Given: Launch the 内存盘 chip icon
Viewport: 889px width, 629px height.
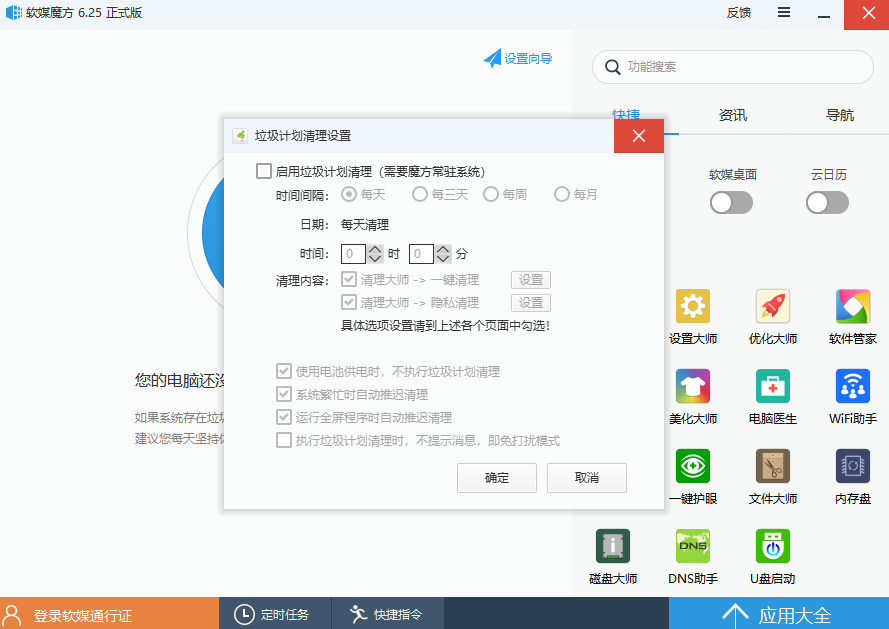Looking at the screenshot, I should pyautogui.click(x=853, y=466).
